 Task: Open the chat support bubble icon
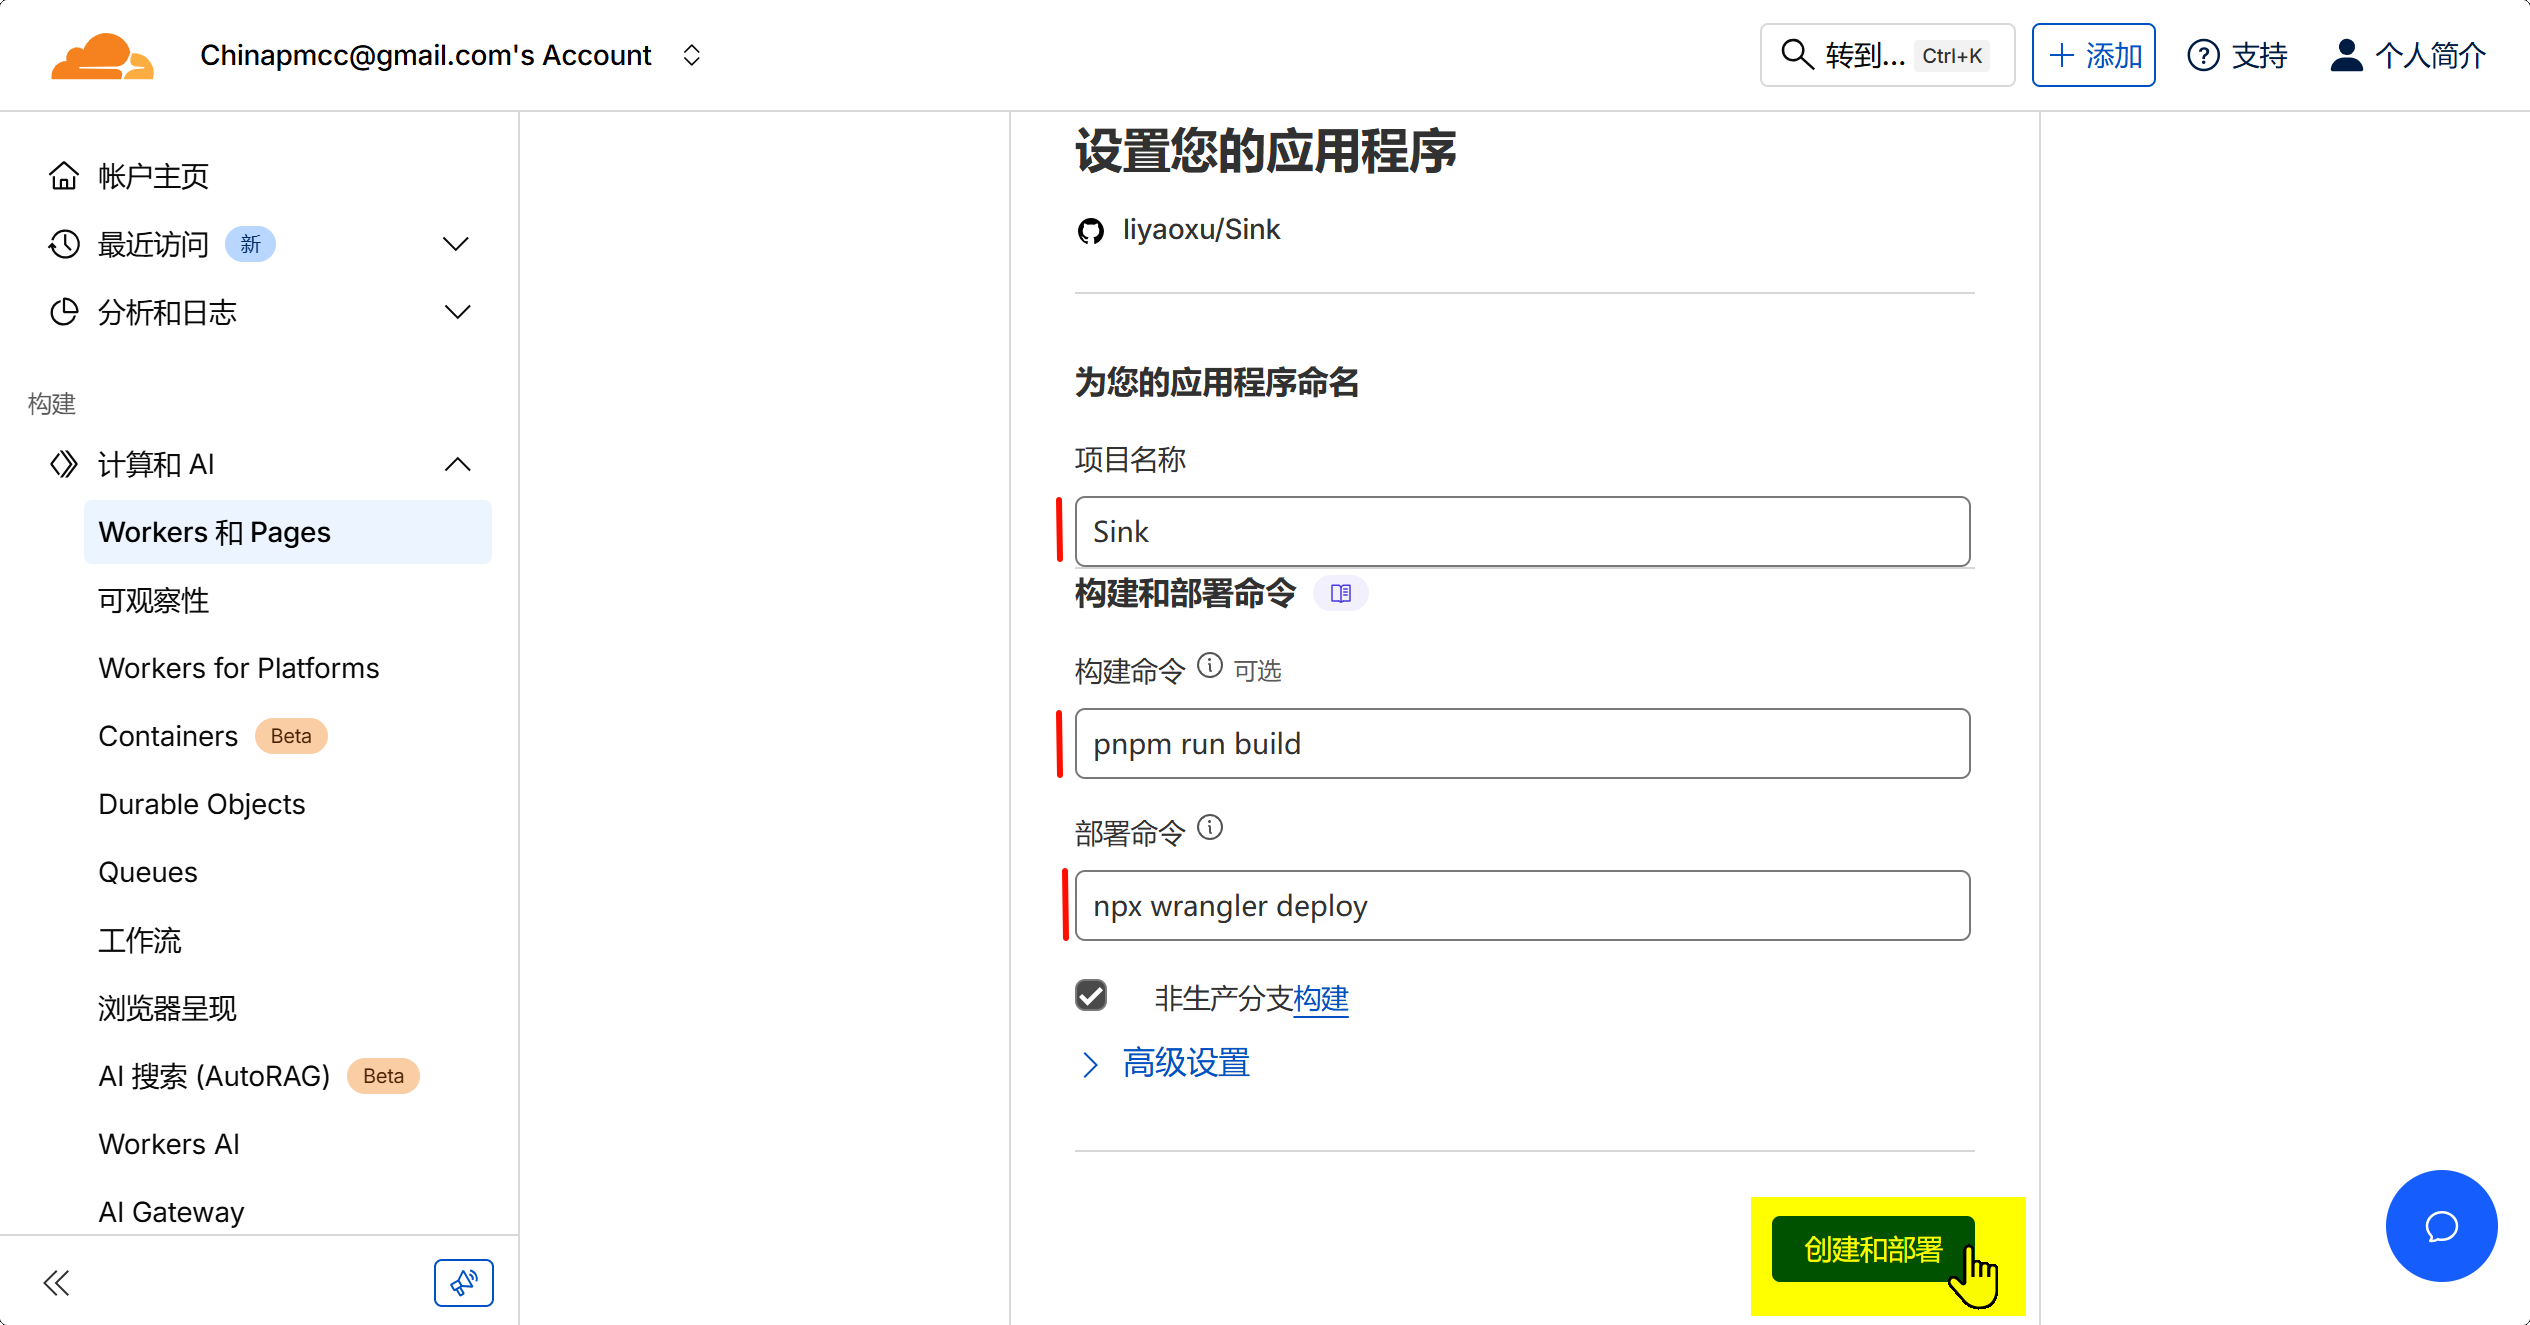(2441, 1226)
